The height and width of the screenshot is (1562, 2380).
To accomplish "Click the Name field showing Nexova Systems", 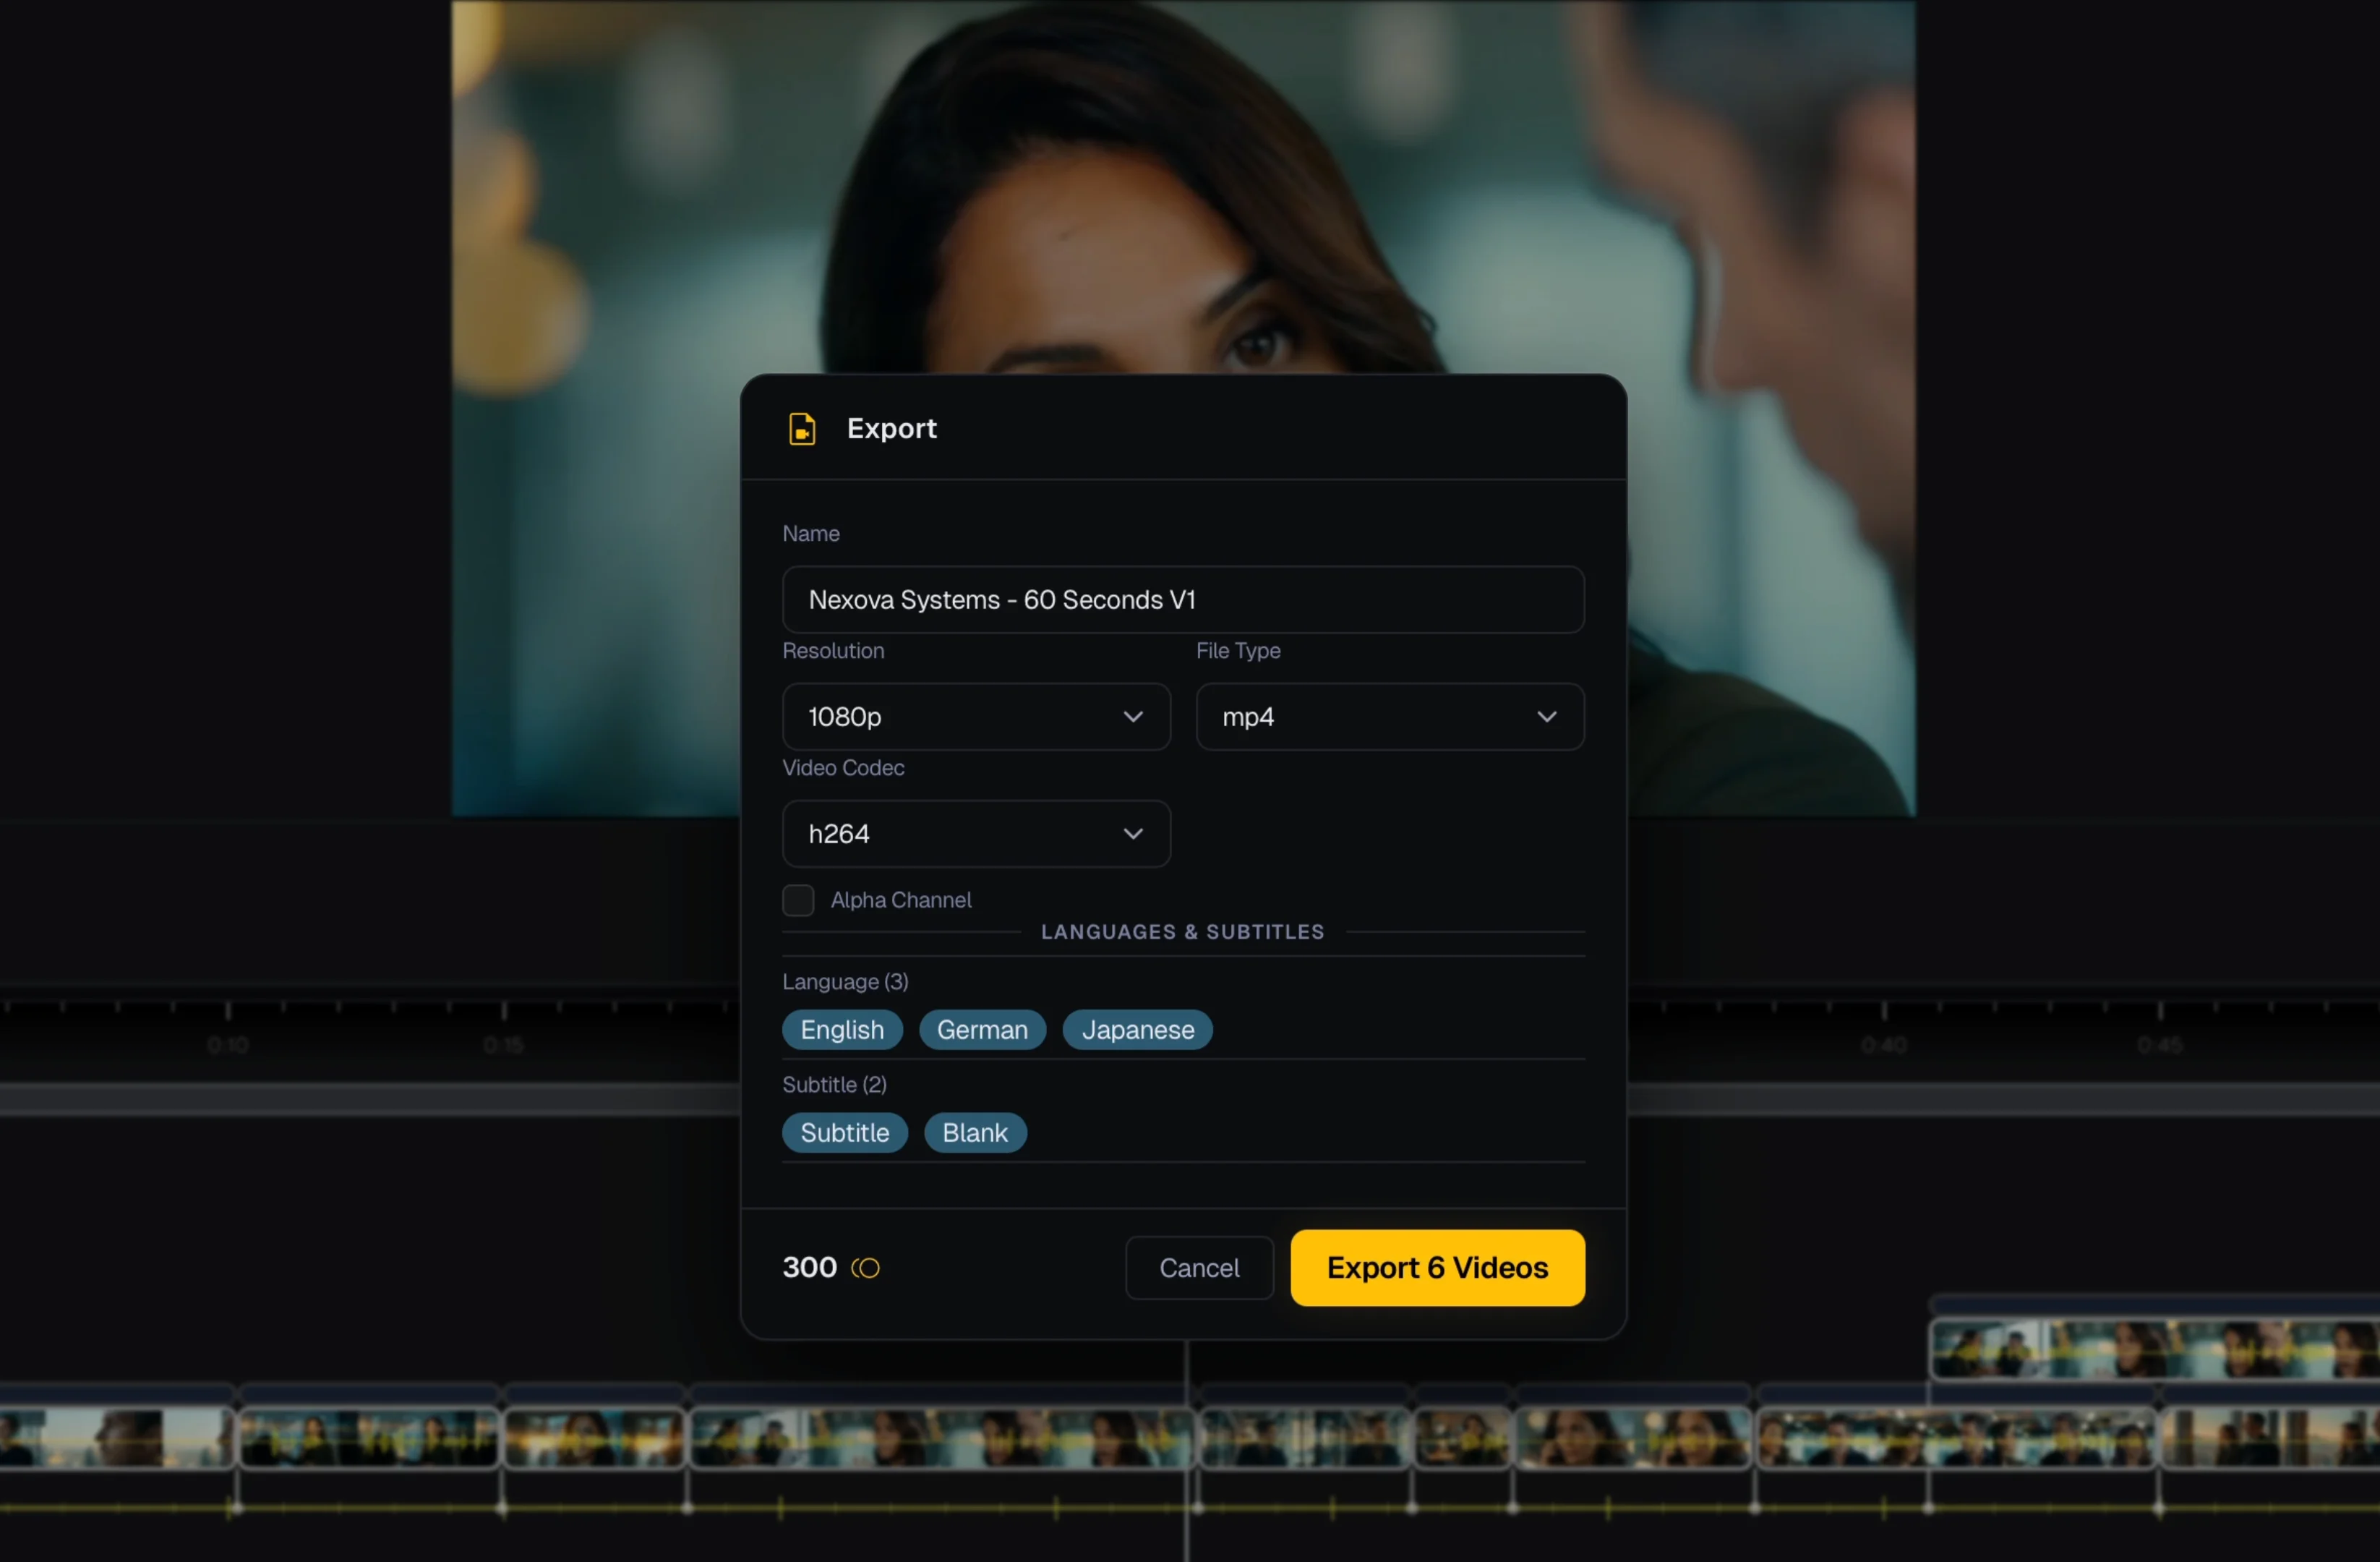I will click(x=1182, y=600).
